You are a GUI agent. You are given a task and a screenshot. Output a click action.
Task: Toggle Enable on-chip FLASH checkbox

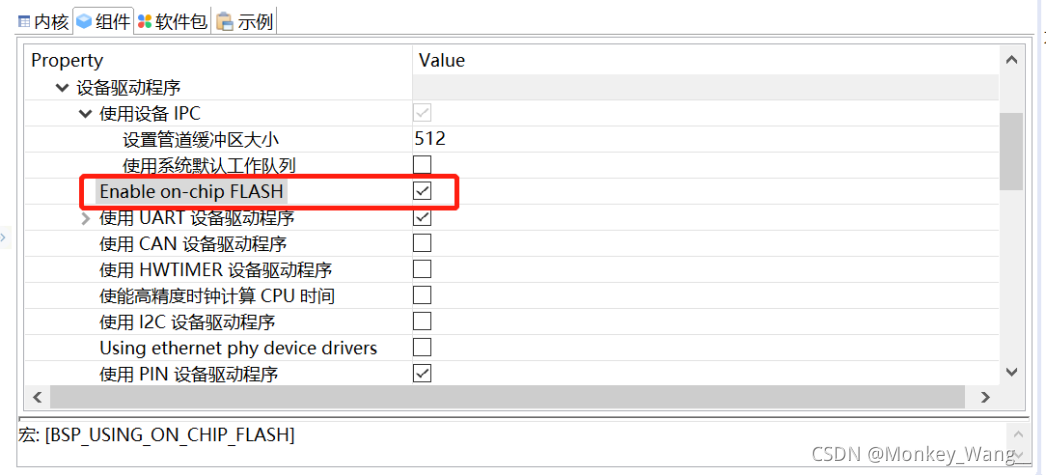pos(423,190)
